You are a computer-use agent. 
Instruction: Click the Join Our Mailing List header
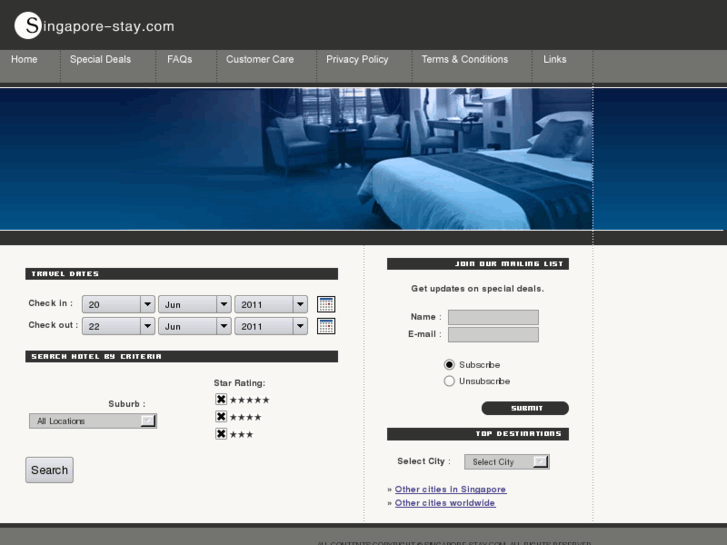[478, 263]
